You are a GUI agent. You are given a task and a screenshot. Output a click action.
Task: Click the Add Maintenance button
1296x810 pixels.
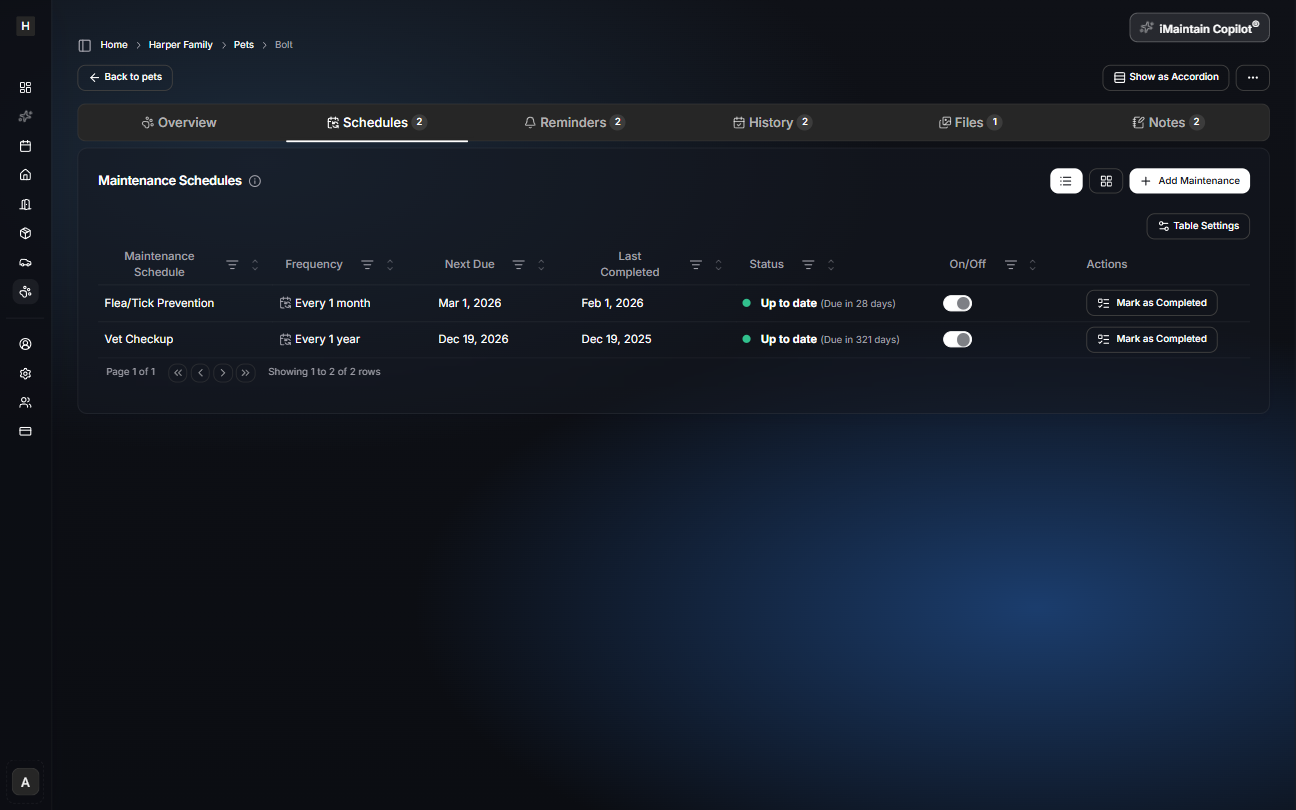1189,181
